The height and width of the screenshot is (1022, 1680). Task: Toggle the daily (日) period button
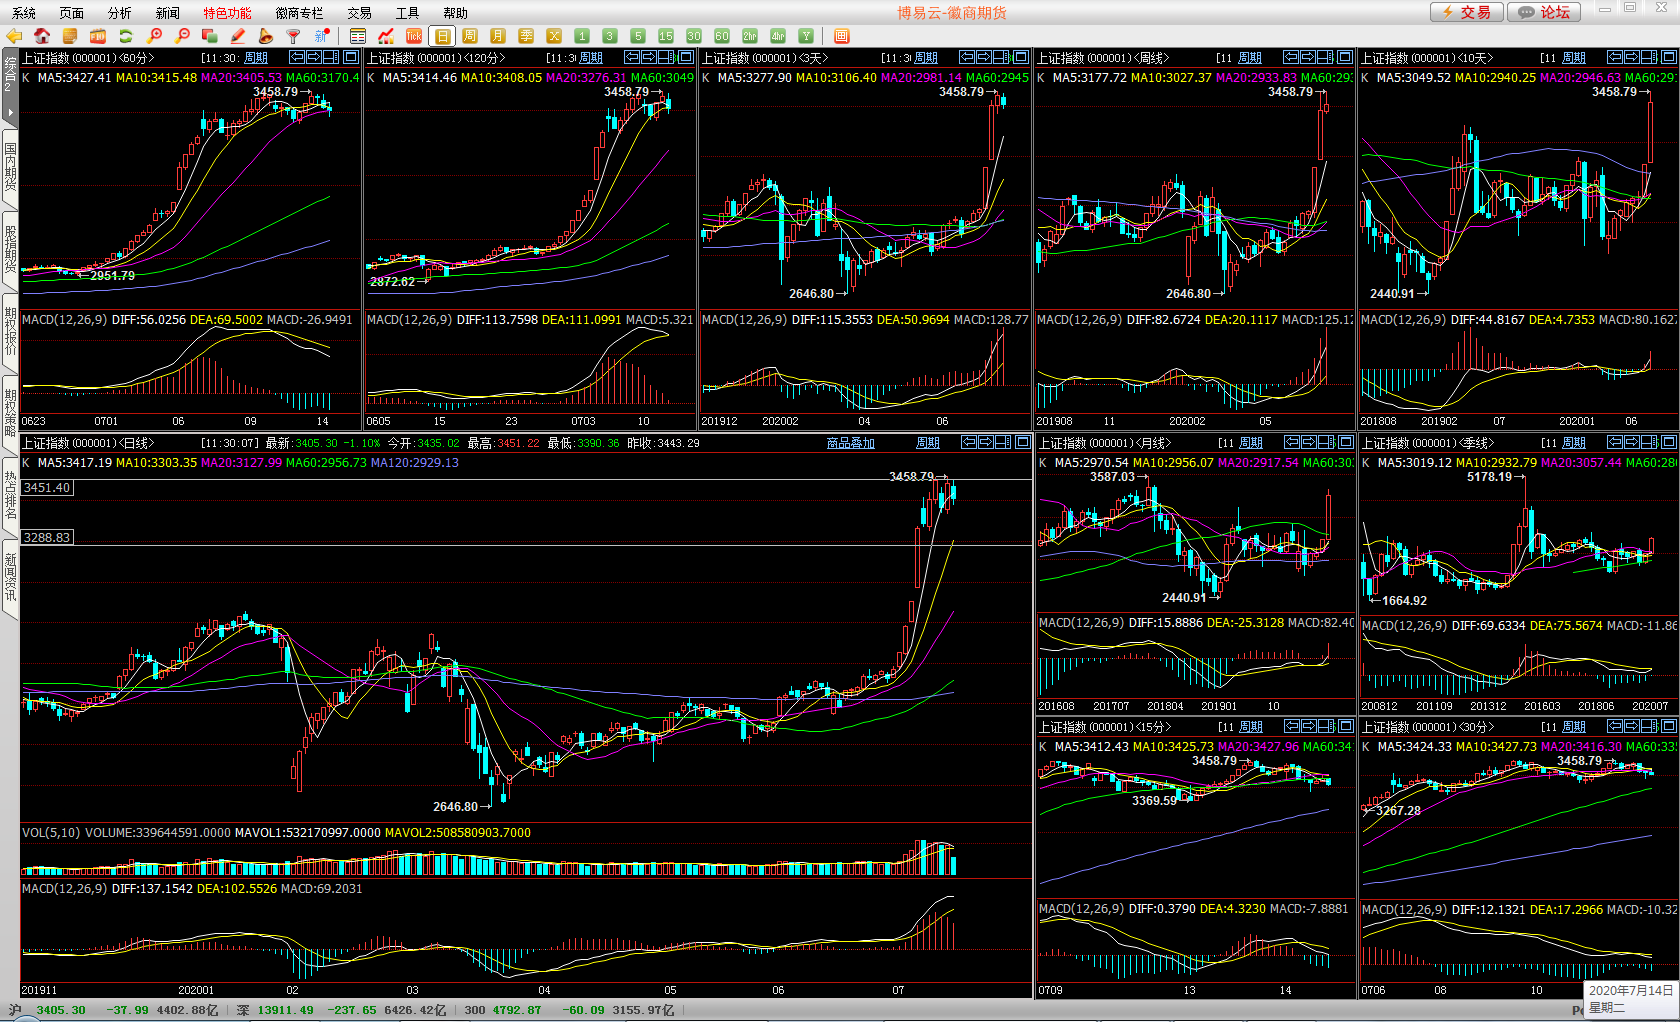[x=442, y=36]
